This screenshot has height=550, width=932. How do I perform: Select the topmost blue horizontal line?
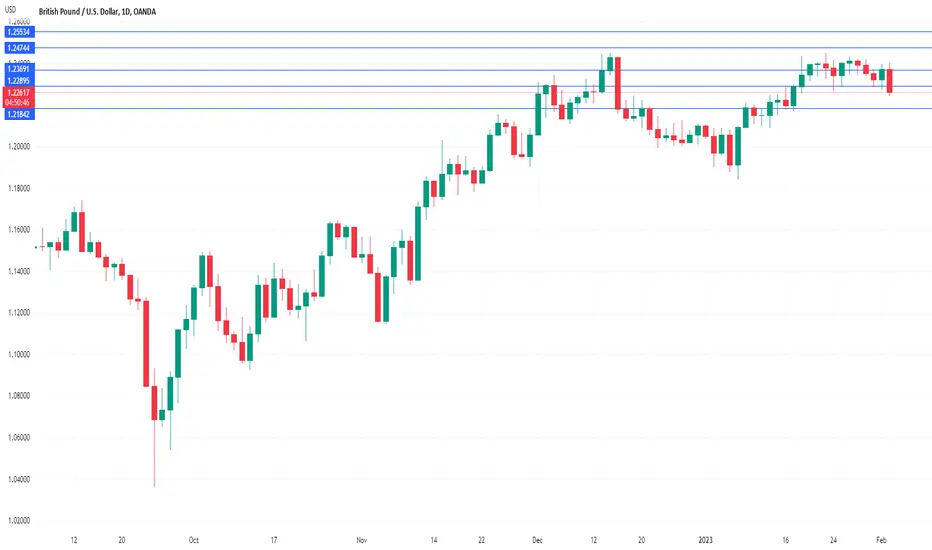[483, 32]
